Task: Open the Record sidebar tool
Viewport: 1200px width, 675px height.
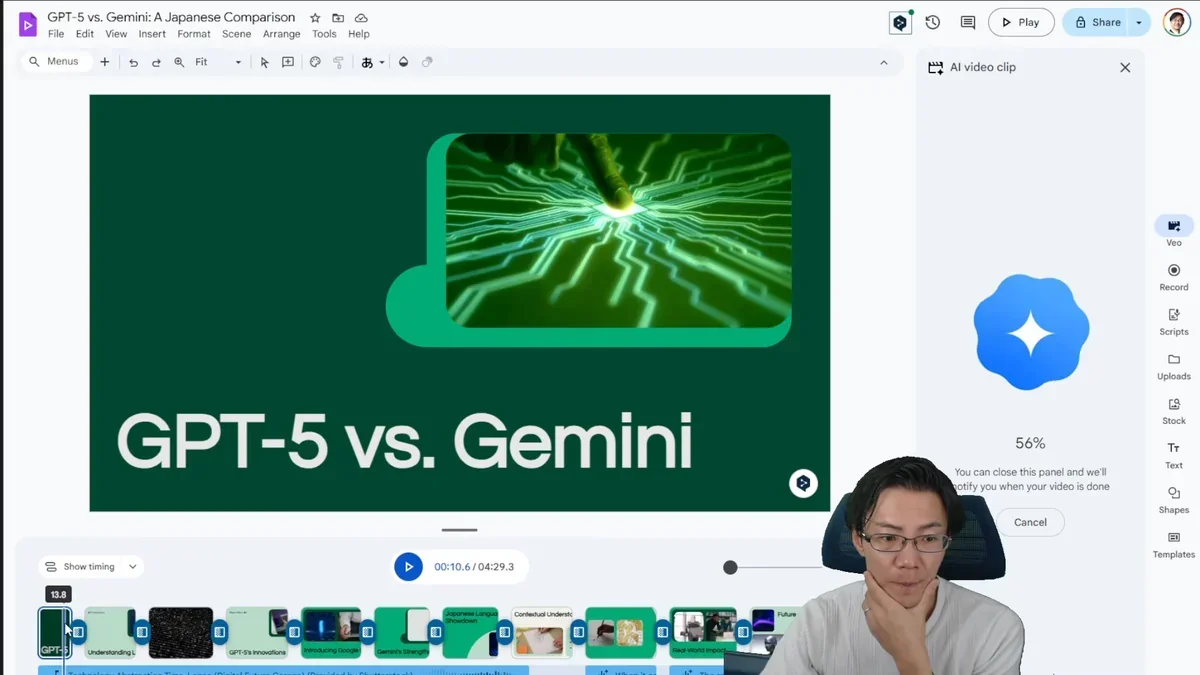Action: [x=1174, y=277]
